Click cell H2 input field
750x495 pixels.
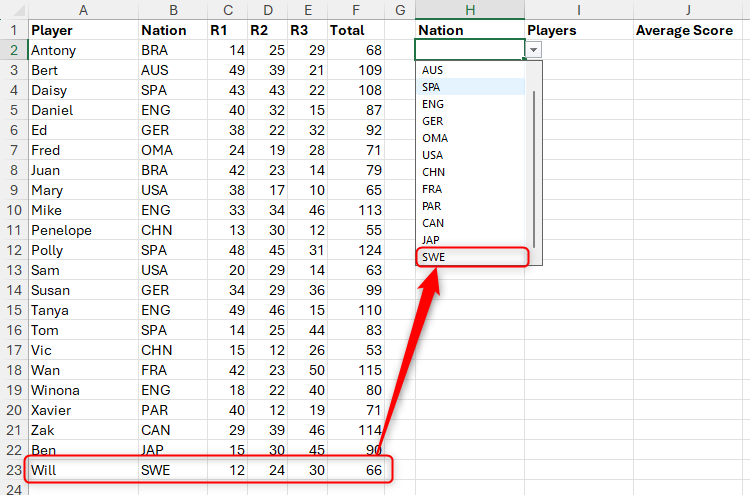point(468,50)
